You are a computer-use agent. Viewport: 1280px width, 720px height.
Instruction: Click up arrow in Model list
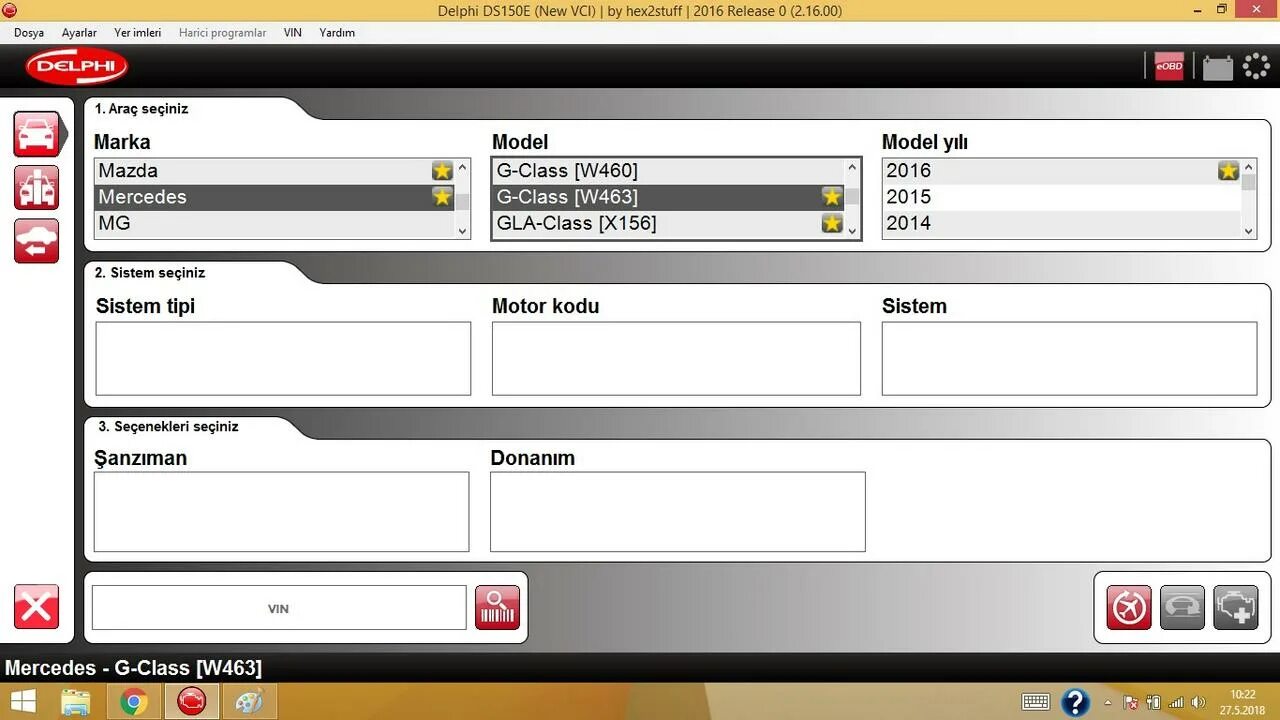(x=852, y=168)
